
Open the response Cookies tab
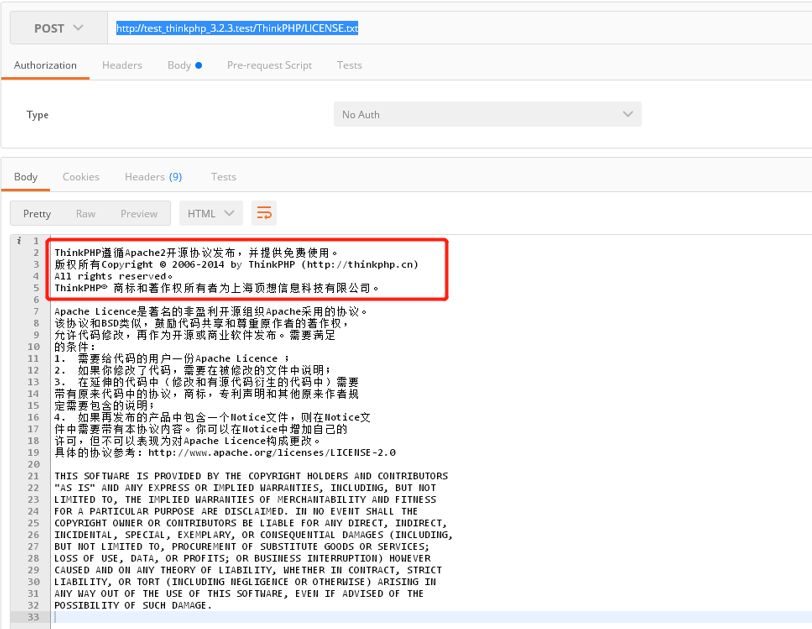[x=81, y=177]
